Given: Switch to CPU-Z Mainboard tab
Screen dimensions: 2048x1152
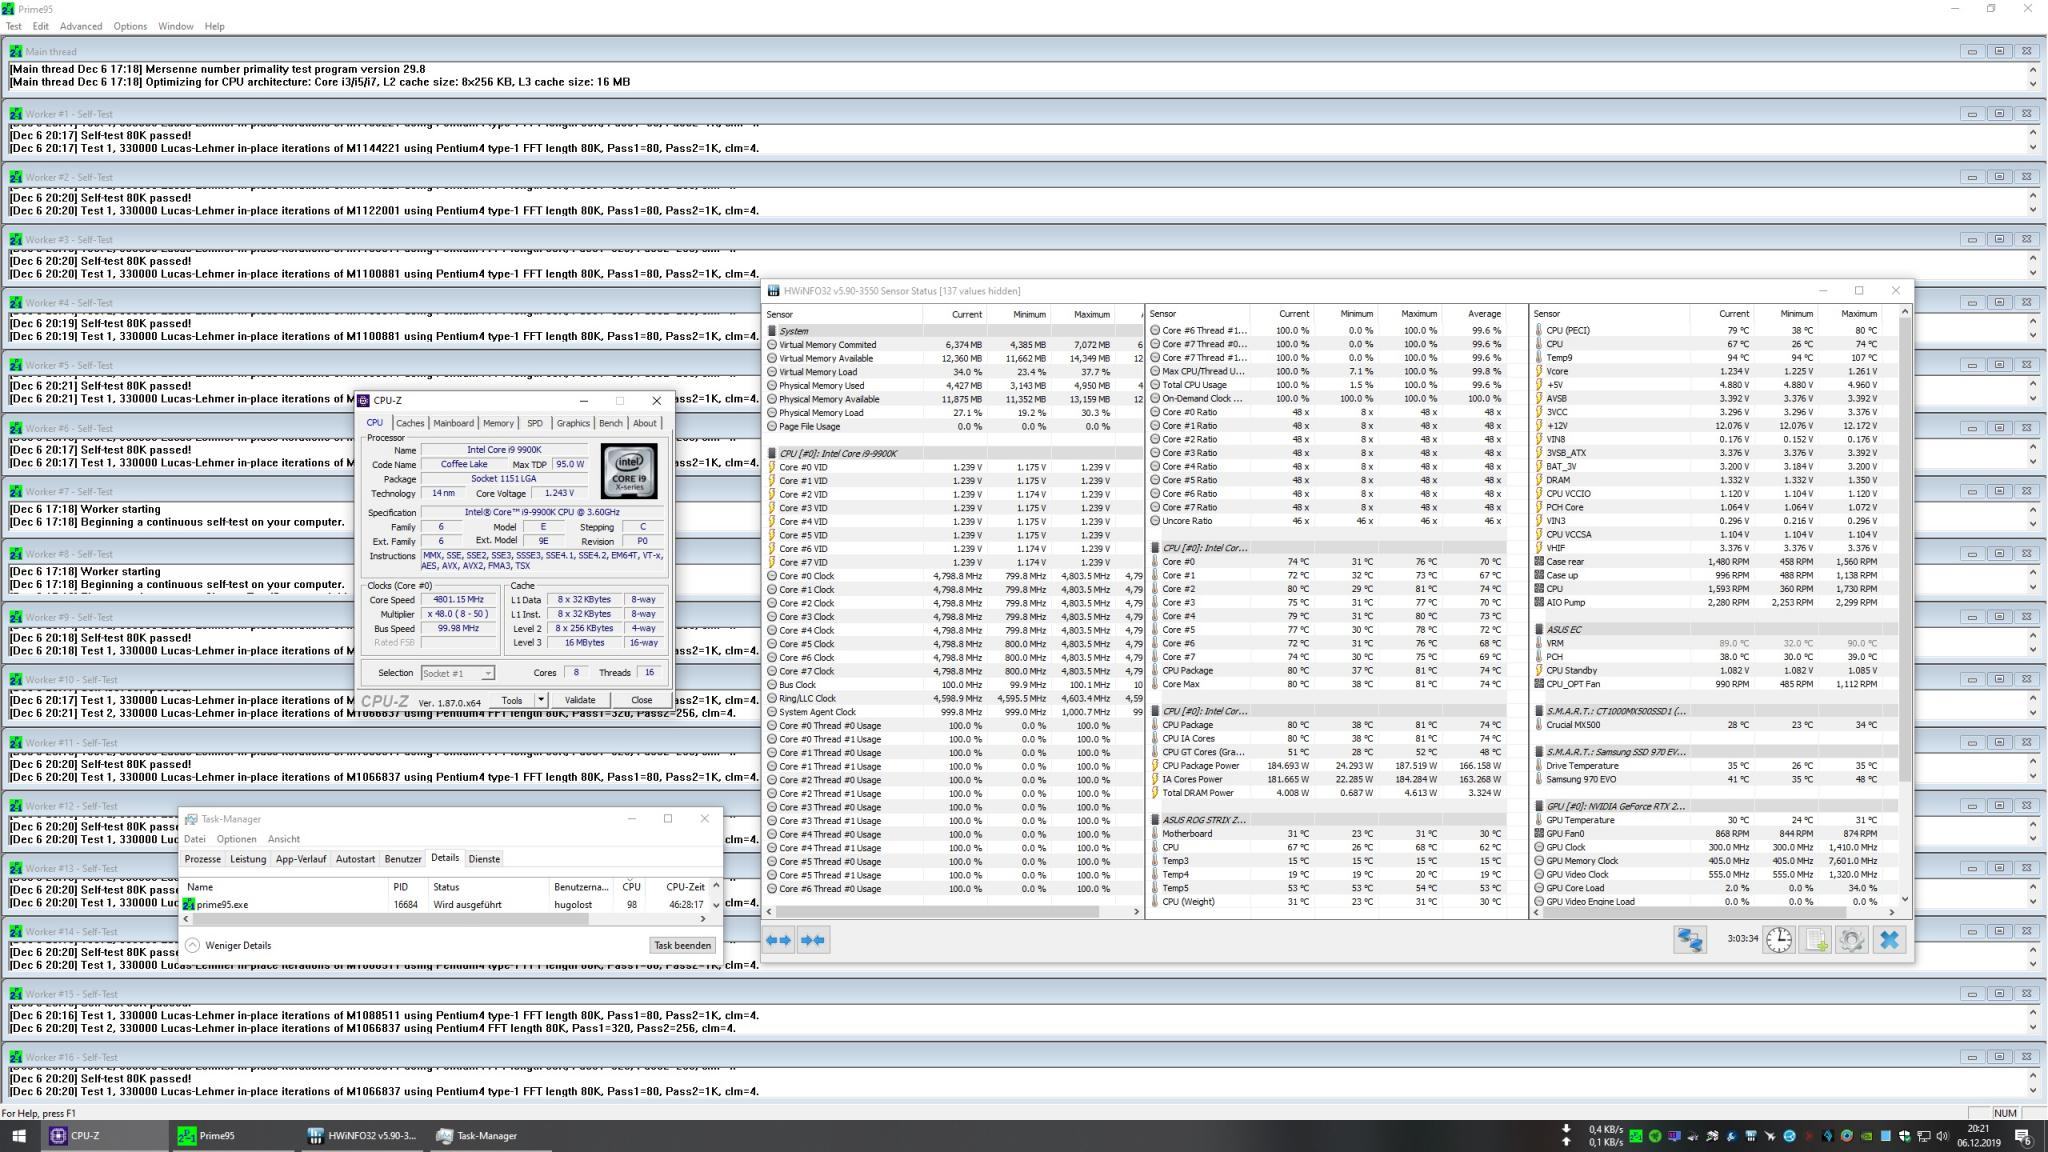Looking at the screenshot, I should pos(453,423).
